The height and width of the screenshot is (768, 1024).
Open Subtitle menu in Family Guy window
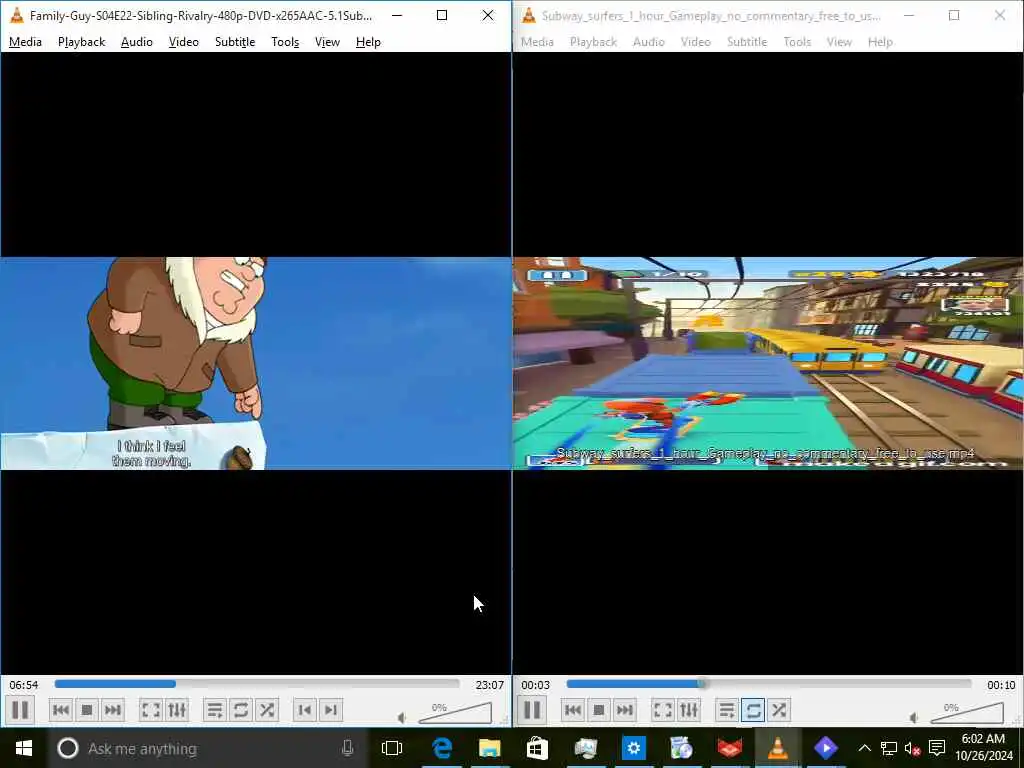click(235, 42)
